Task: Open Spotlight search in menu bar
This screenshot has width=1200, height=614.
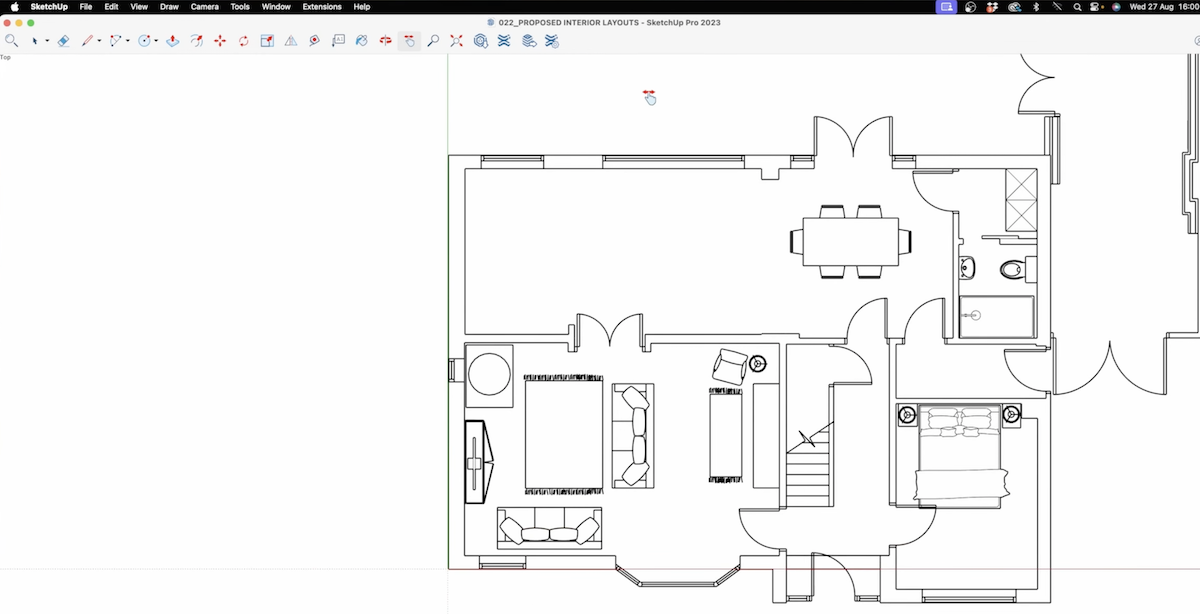Action: (x=1077, y=7)
